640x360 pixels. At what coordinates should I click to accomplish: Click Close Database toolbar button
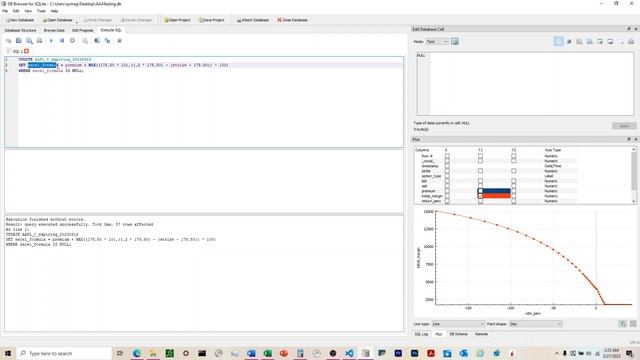[x=292, y=20]
